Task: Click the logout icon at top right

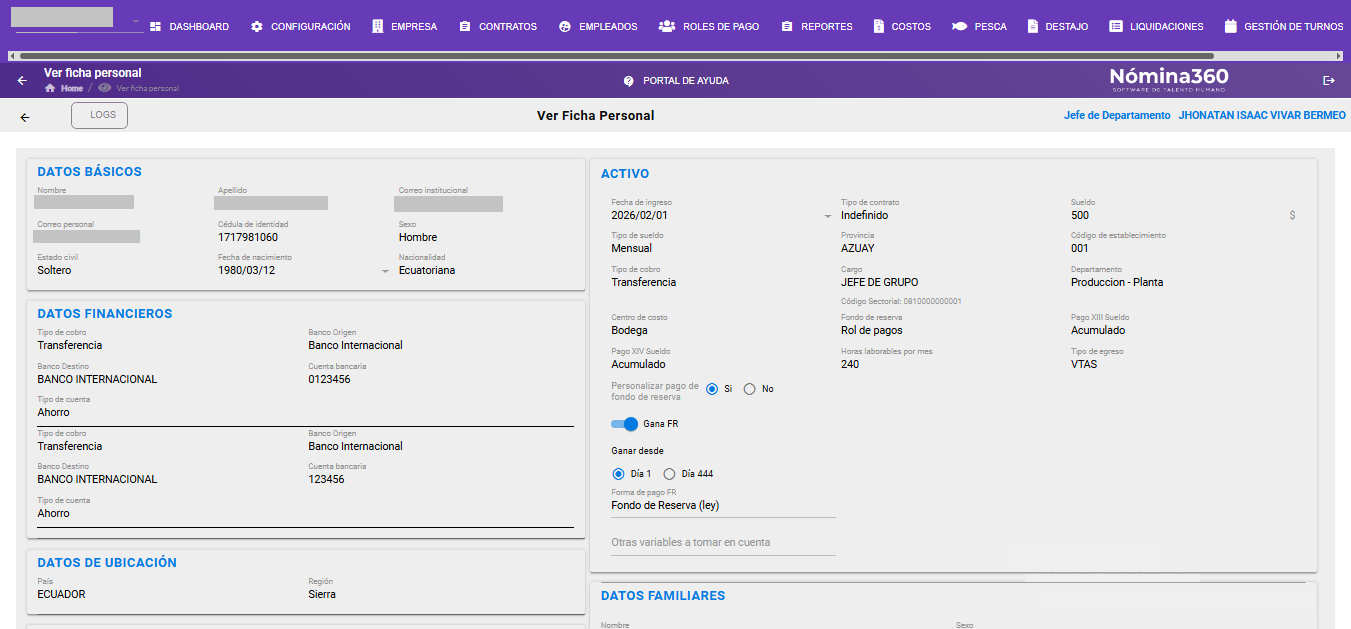Action: (x=1329, y=80)
